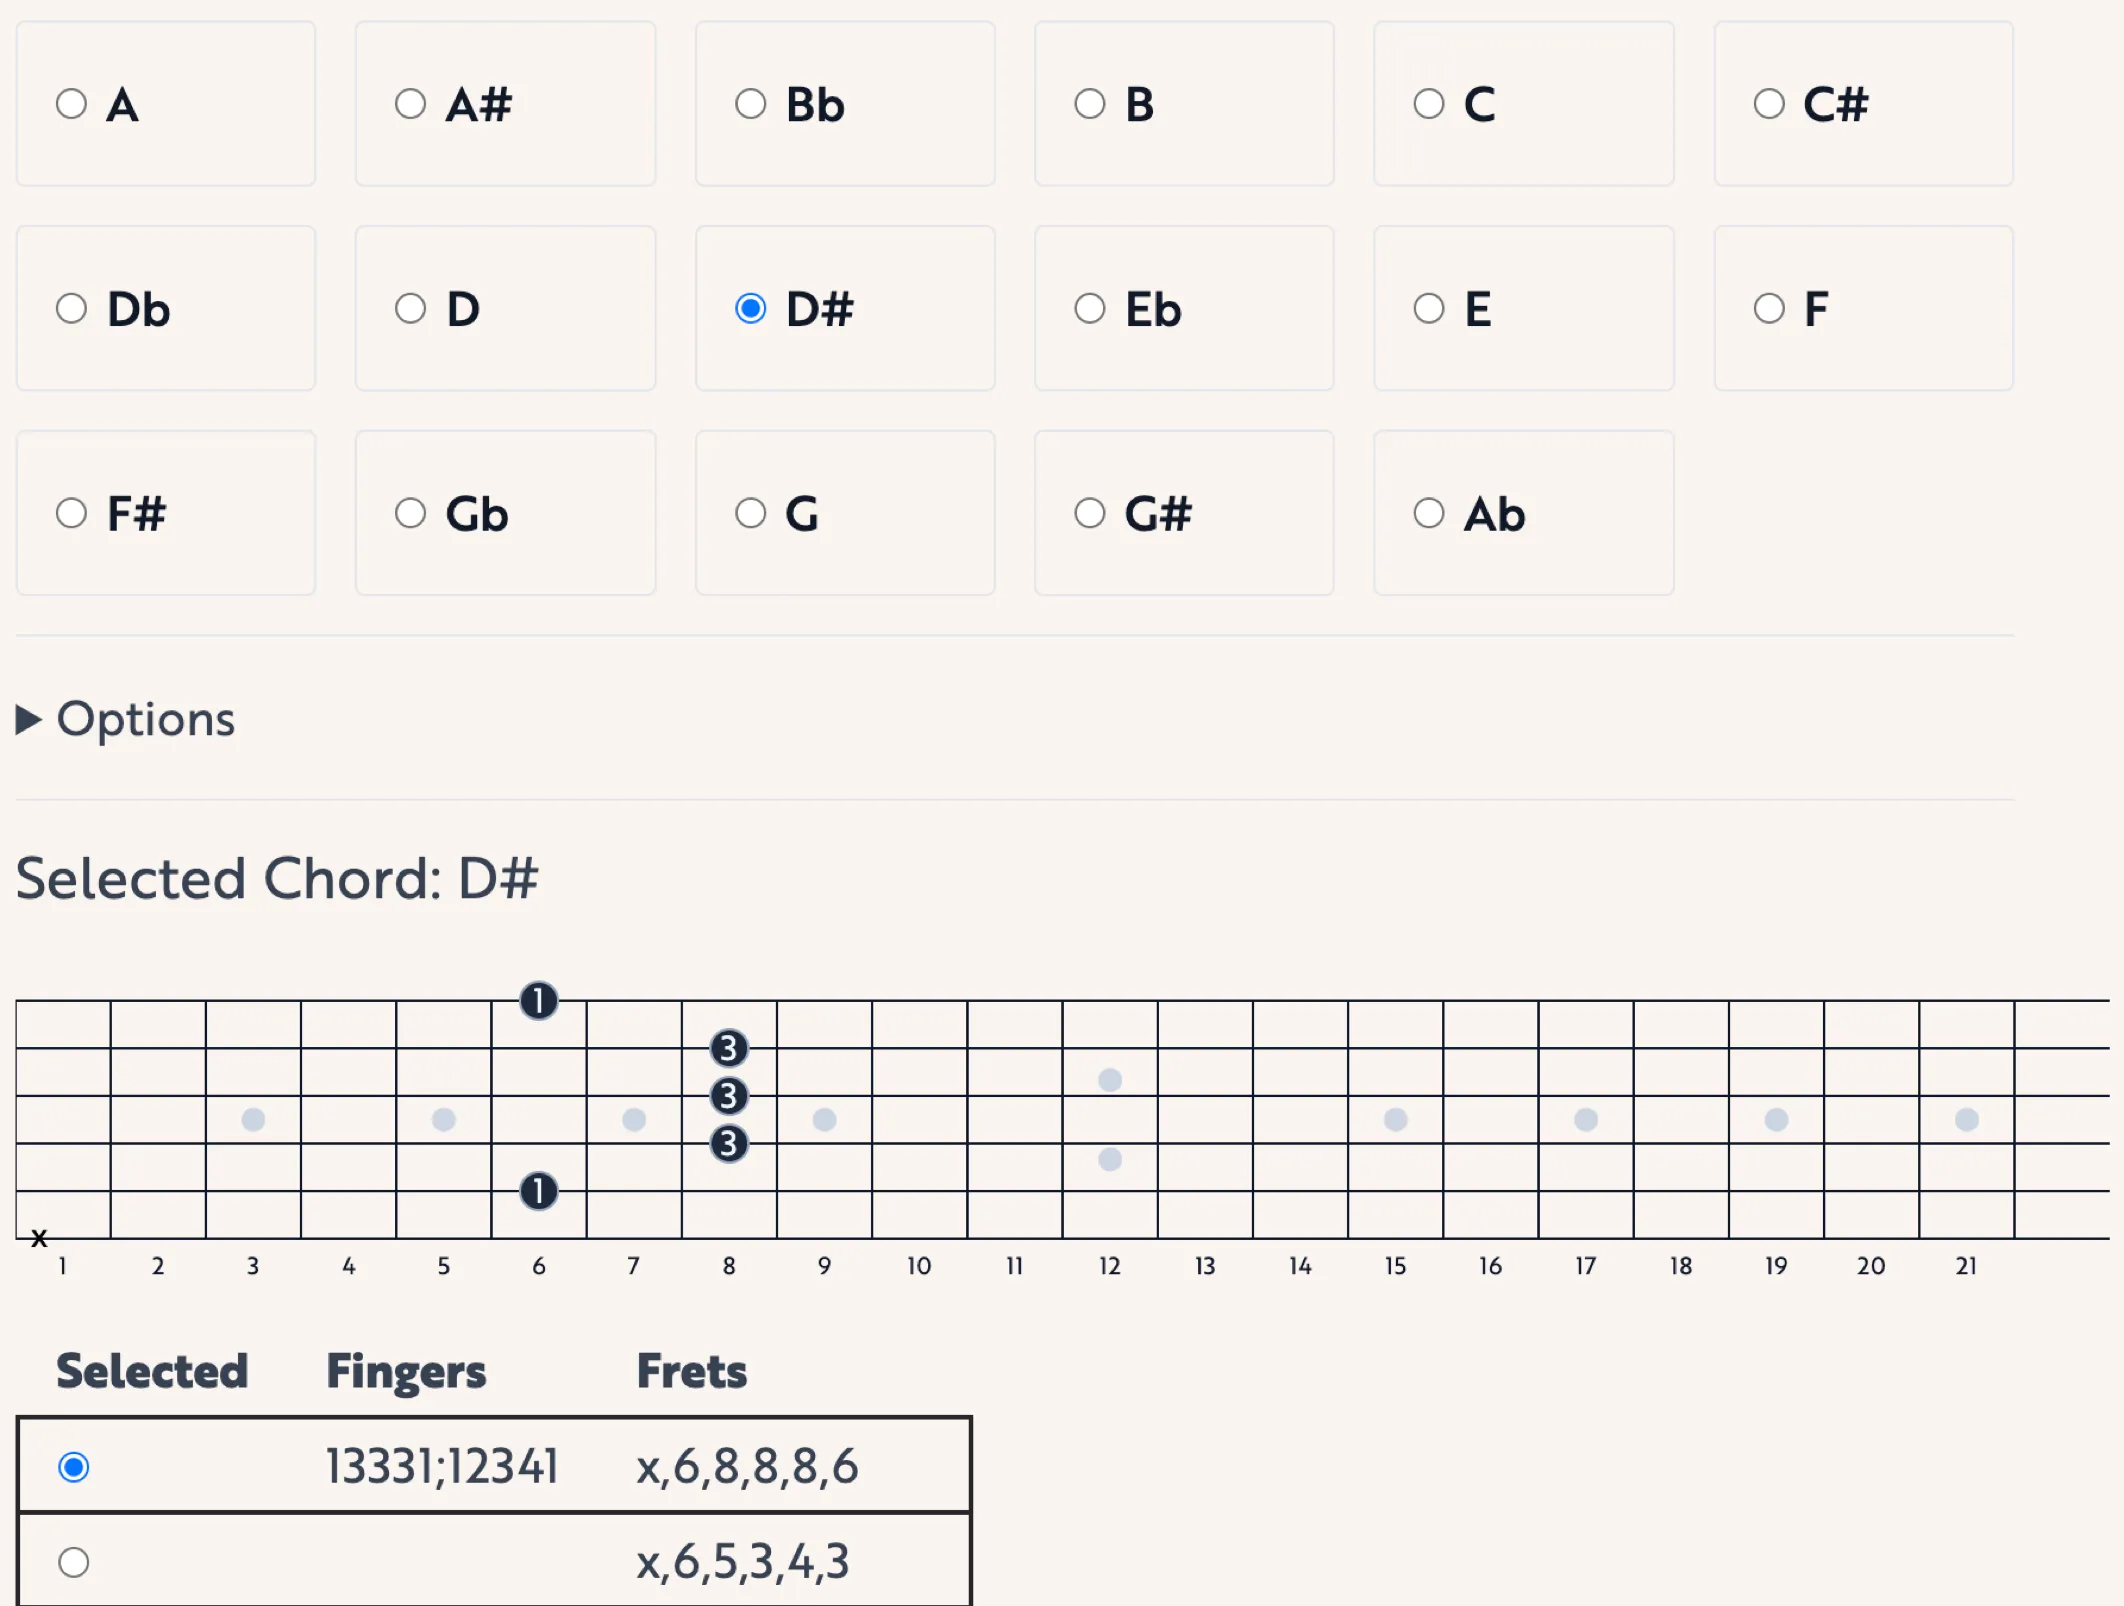
Task: Click the uppermost finger 3 fretboard marker
Action: tap(729, 1048)
